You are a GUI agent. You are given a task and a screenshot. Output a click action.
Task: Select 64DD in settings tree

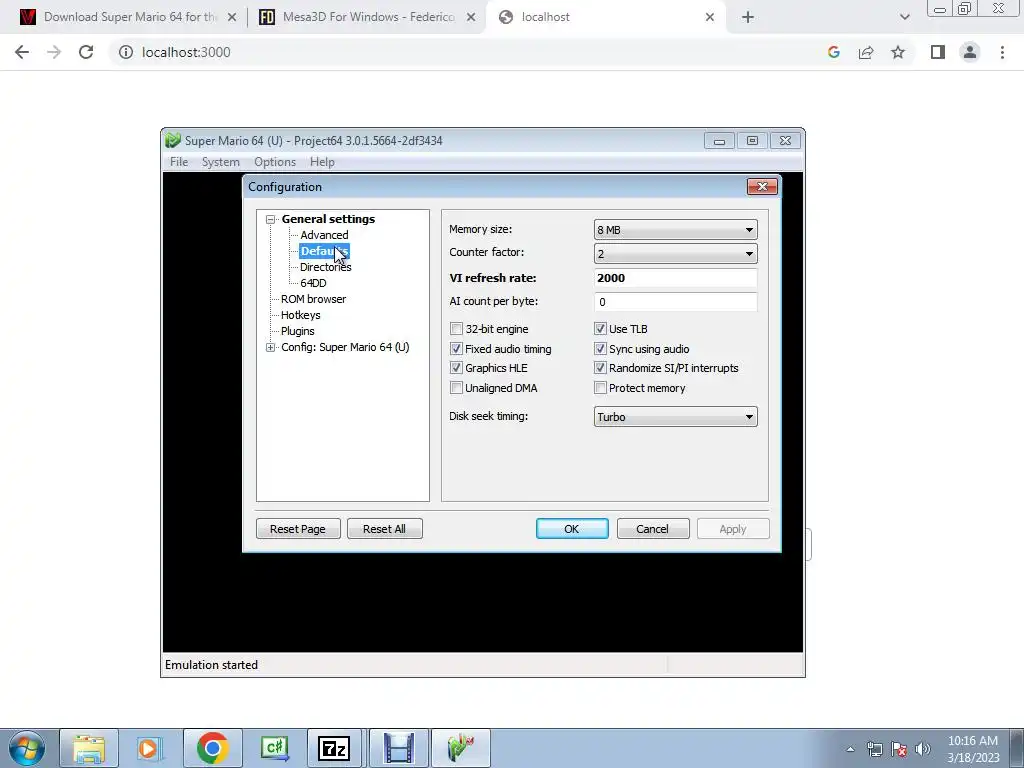[313, 283]
